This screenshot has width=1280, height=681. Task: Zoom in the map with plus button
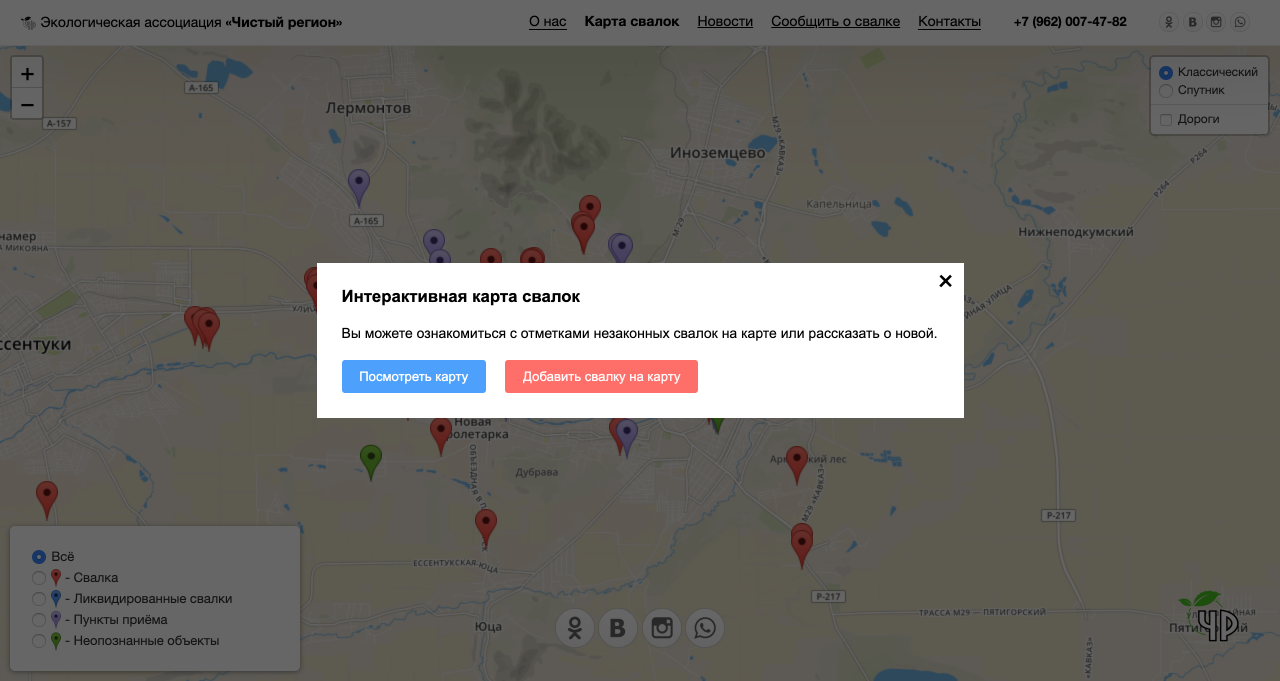(27, 73)
